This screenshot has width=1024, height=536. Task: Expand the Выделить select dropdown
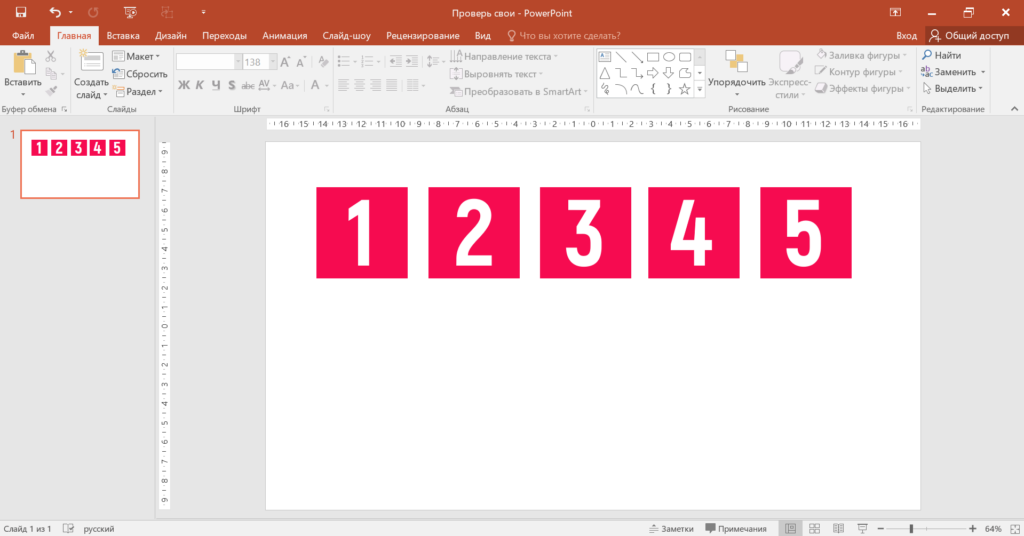click(953, 89)
